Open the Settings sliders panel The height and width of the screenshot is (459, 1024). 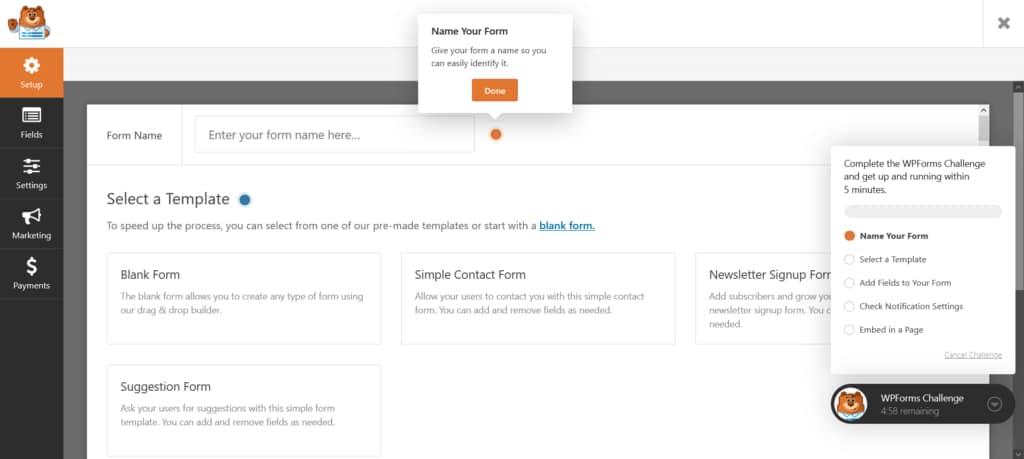[31, 173]
